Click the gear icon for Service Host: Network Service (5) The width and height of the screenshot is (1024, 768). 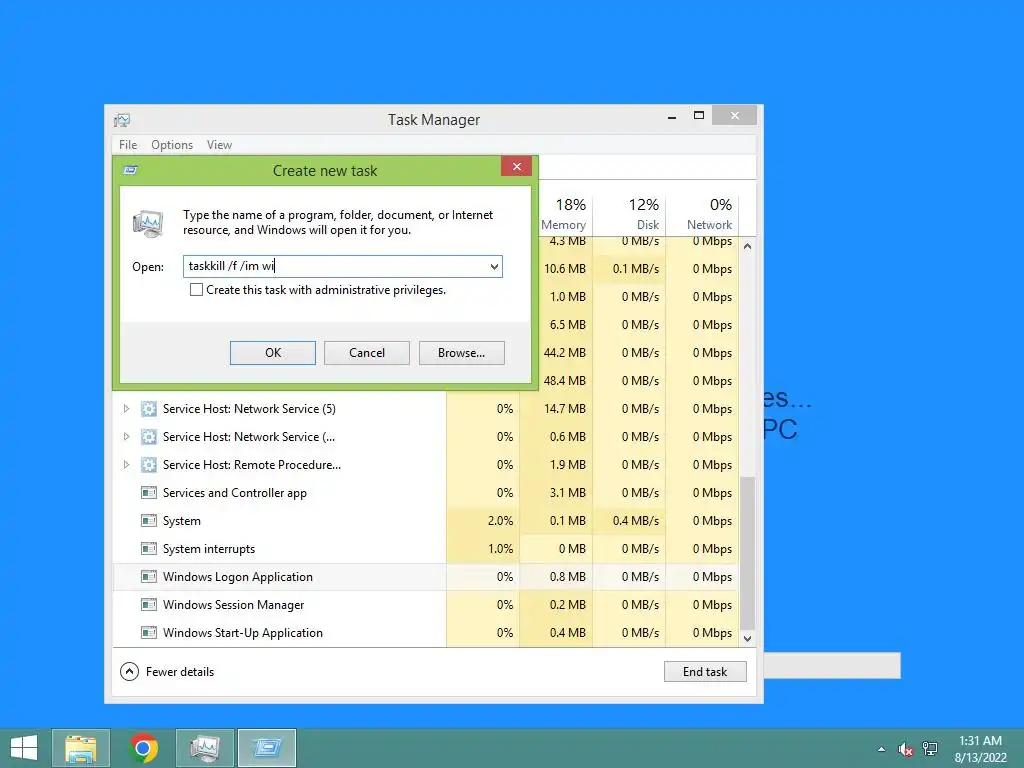[149, 409]
